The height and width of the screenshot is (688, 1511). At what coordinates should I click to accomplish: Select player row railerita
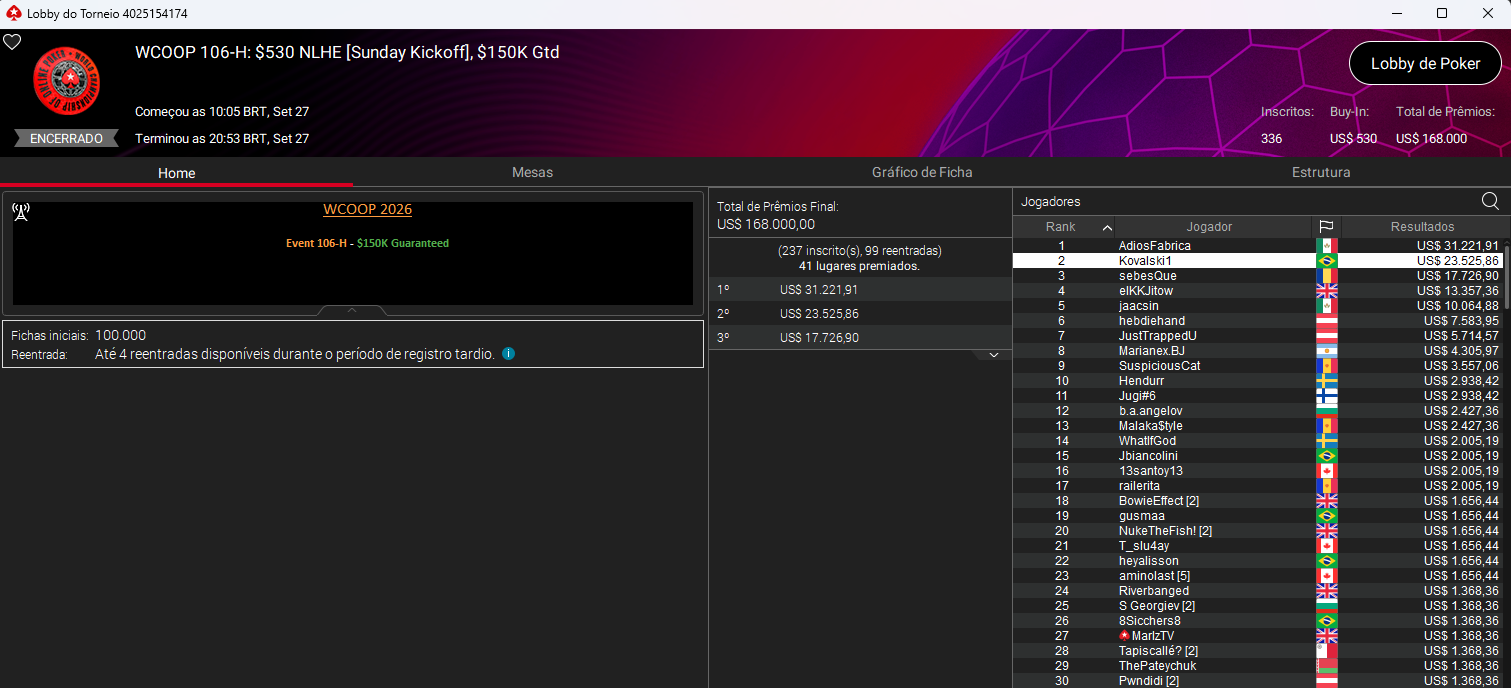1258,486
